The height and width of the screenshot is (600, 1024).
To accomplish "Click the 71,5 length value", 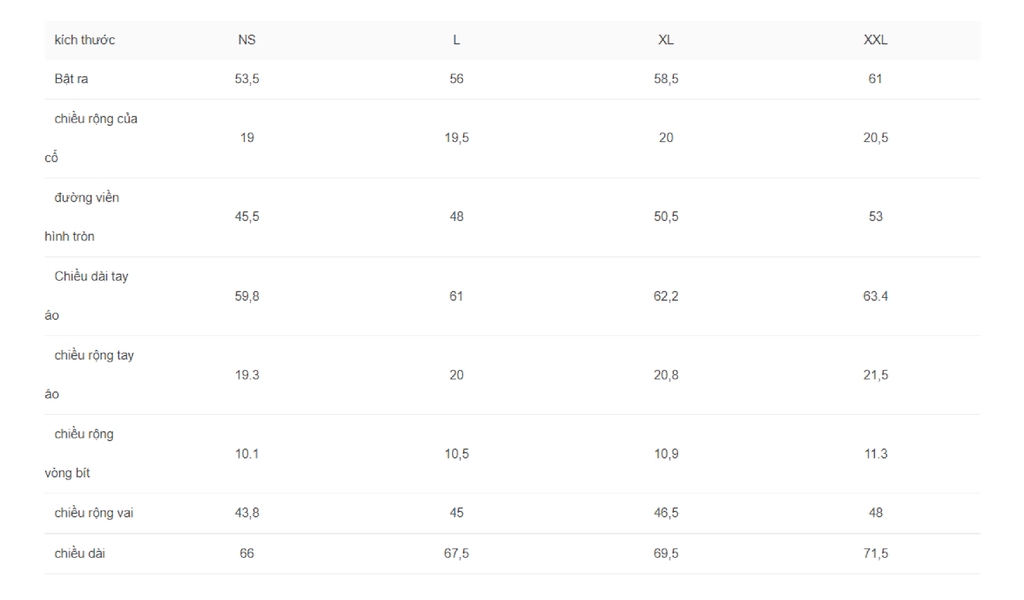I will (876, 554).
